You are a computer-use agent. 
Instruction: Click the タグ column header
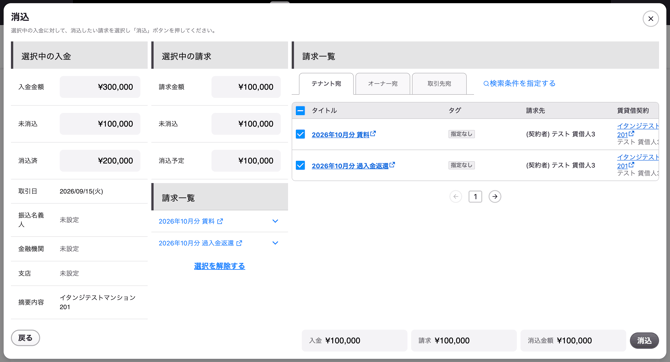point(455,111)
